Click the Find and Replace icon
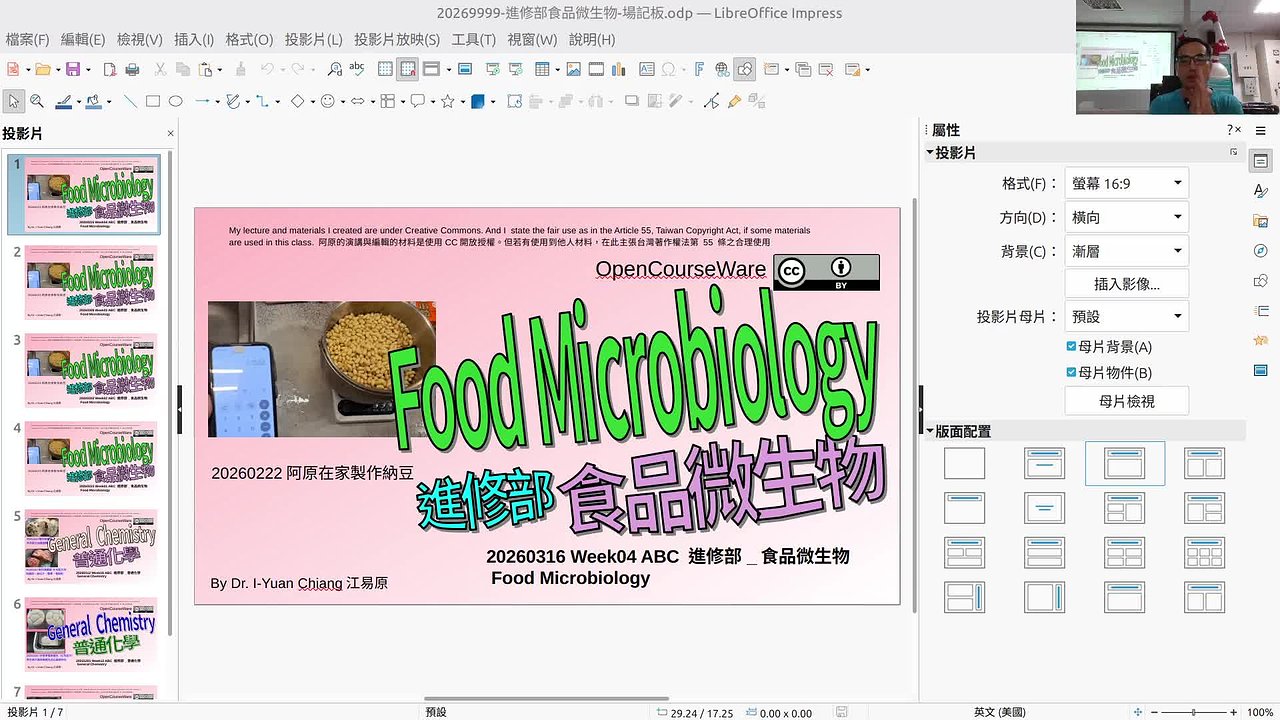 point(335,70)
